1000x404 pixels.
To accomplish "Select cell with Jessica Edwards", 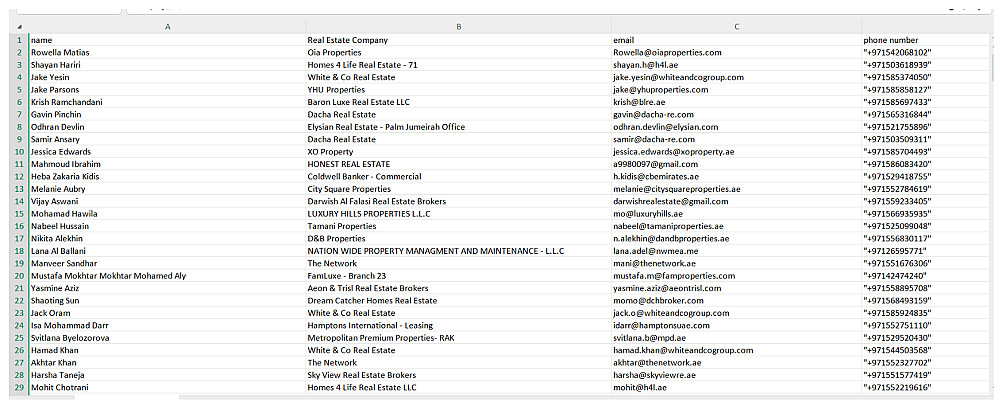I will 167,152.
